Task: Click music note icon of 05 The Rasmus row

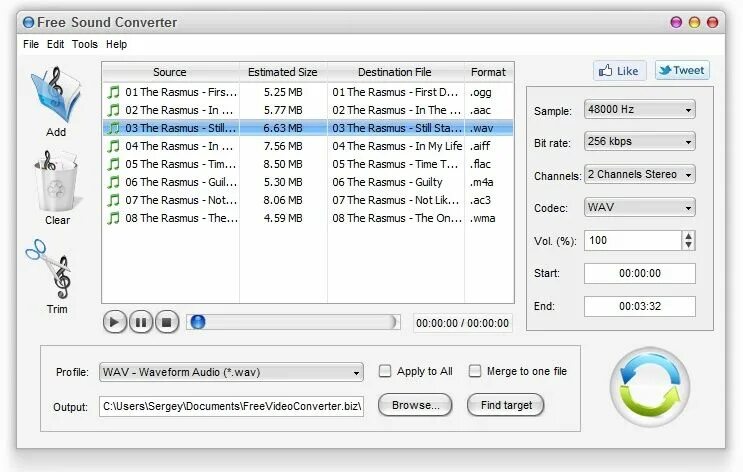Action: [x=113, y=164]
